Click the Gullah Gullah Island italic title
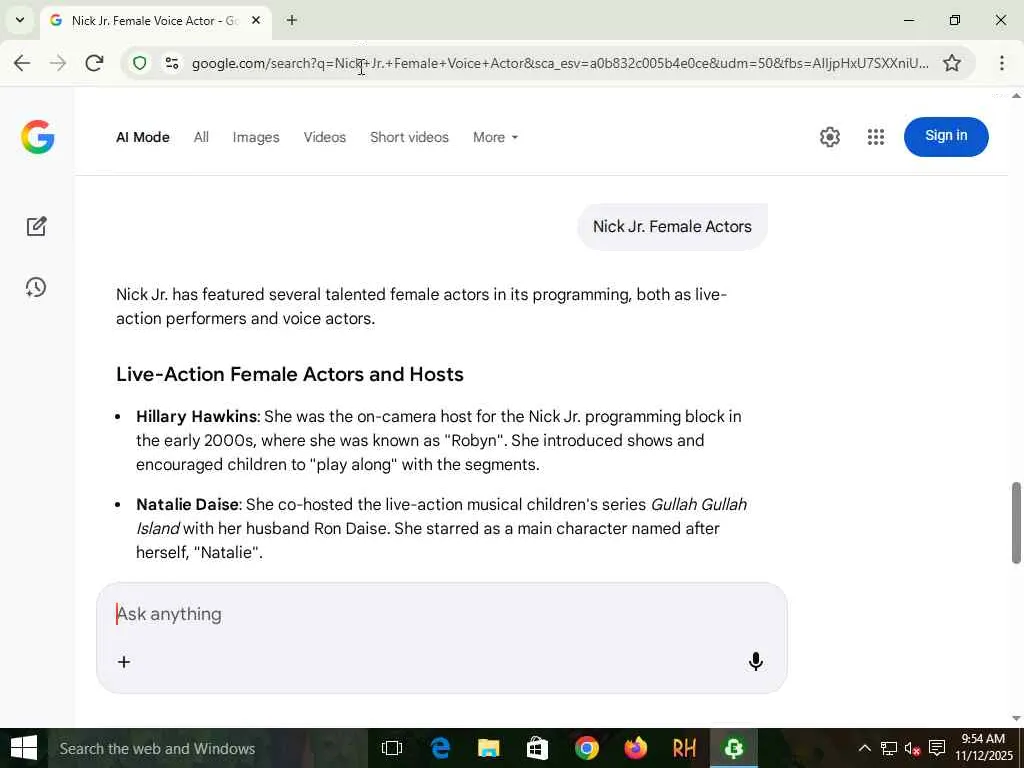1024x768 pixels. tap(441, 517)
